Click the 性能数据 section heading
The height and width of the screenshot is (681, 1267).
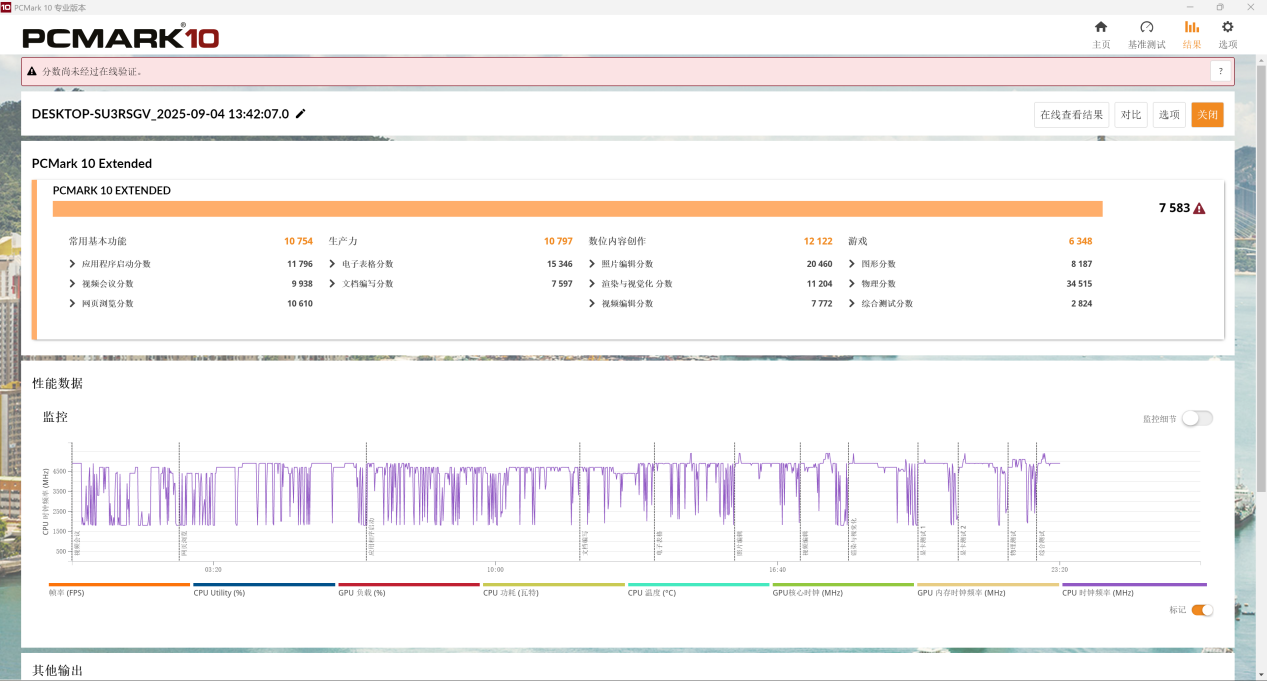57,383
